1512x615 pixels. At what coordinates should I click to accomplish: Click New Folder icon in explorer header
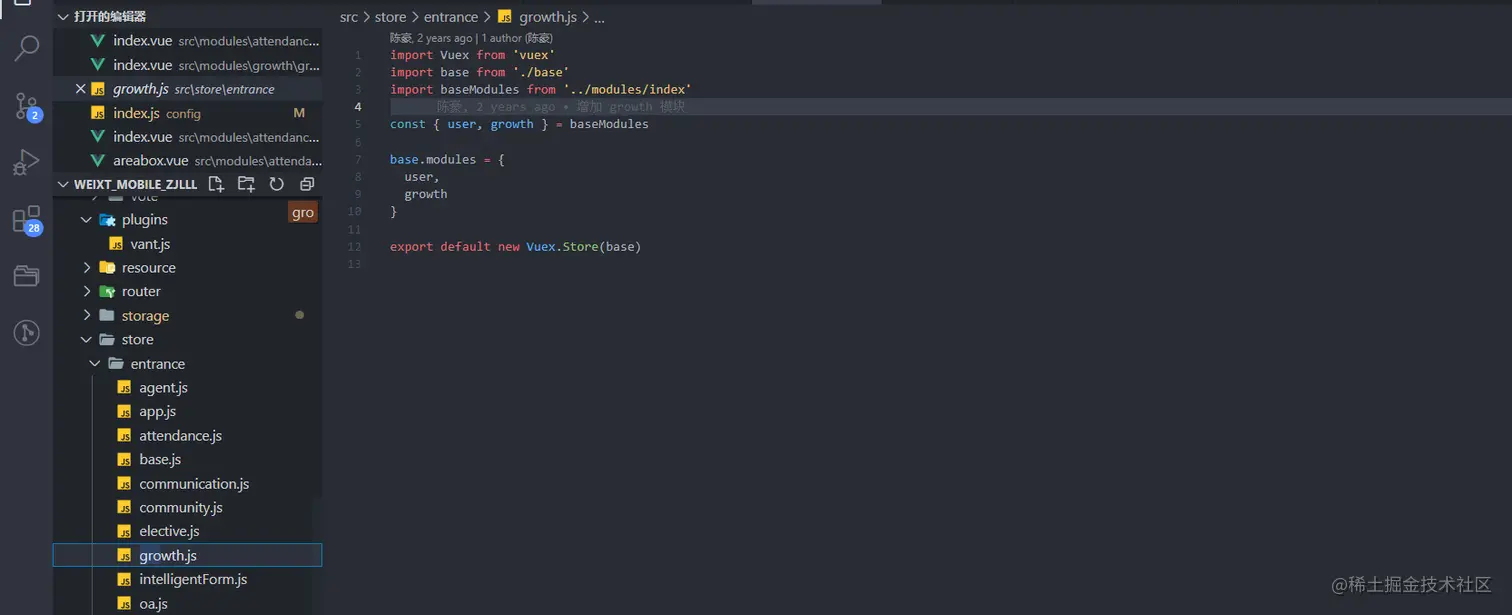point(246,184)
